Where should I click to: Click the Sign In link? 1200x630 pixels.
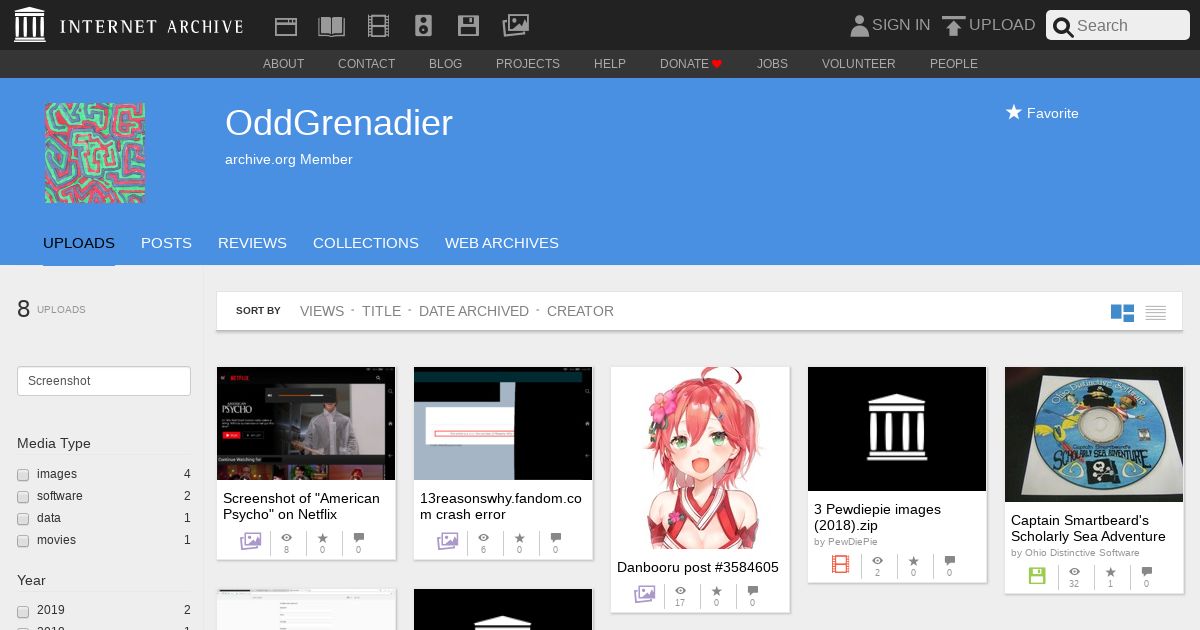(x=901, y=25)
